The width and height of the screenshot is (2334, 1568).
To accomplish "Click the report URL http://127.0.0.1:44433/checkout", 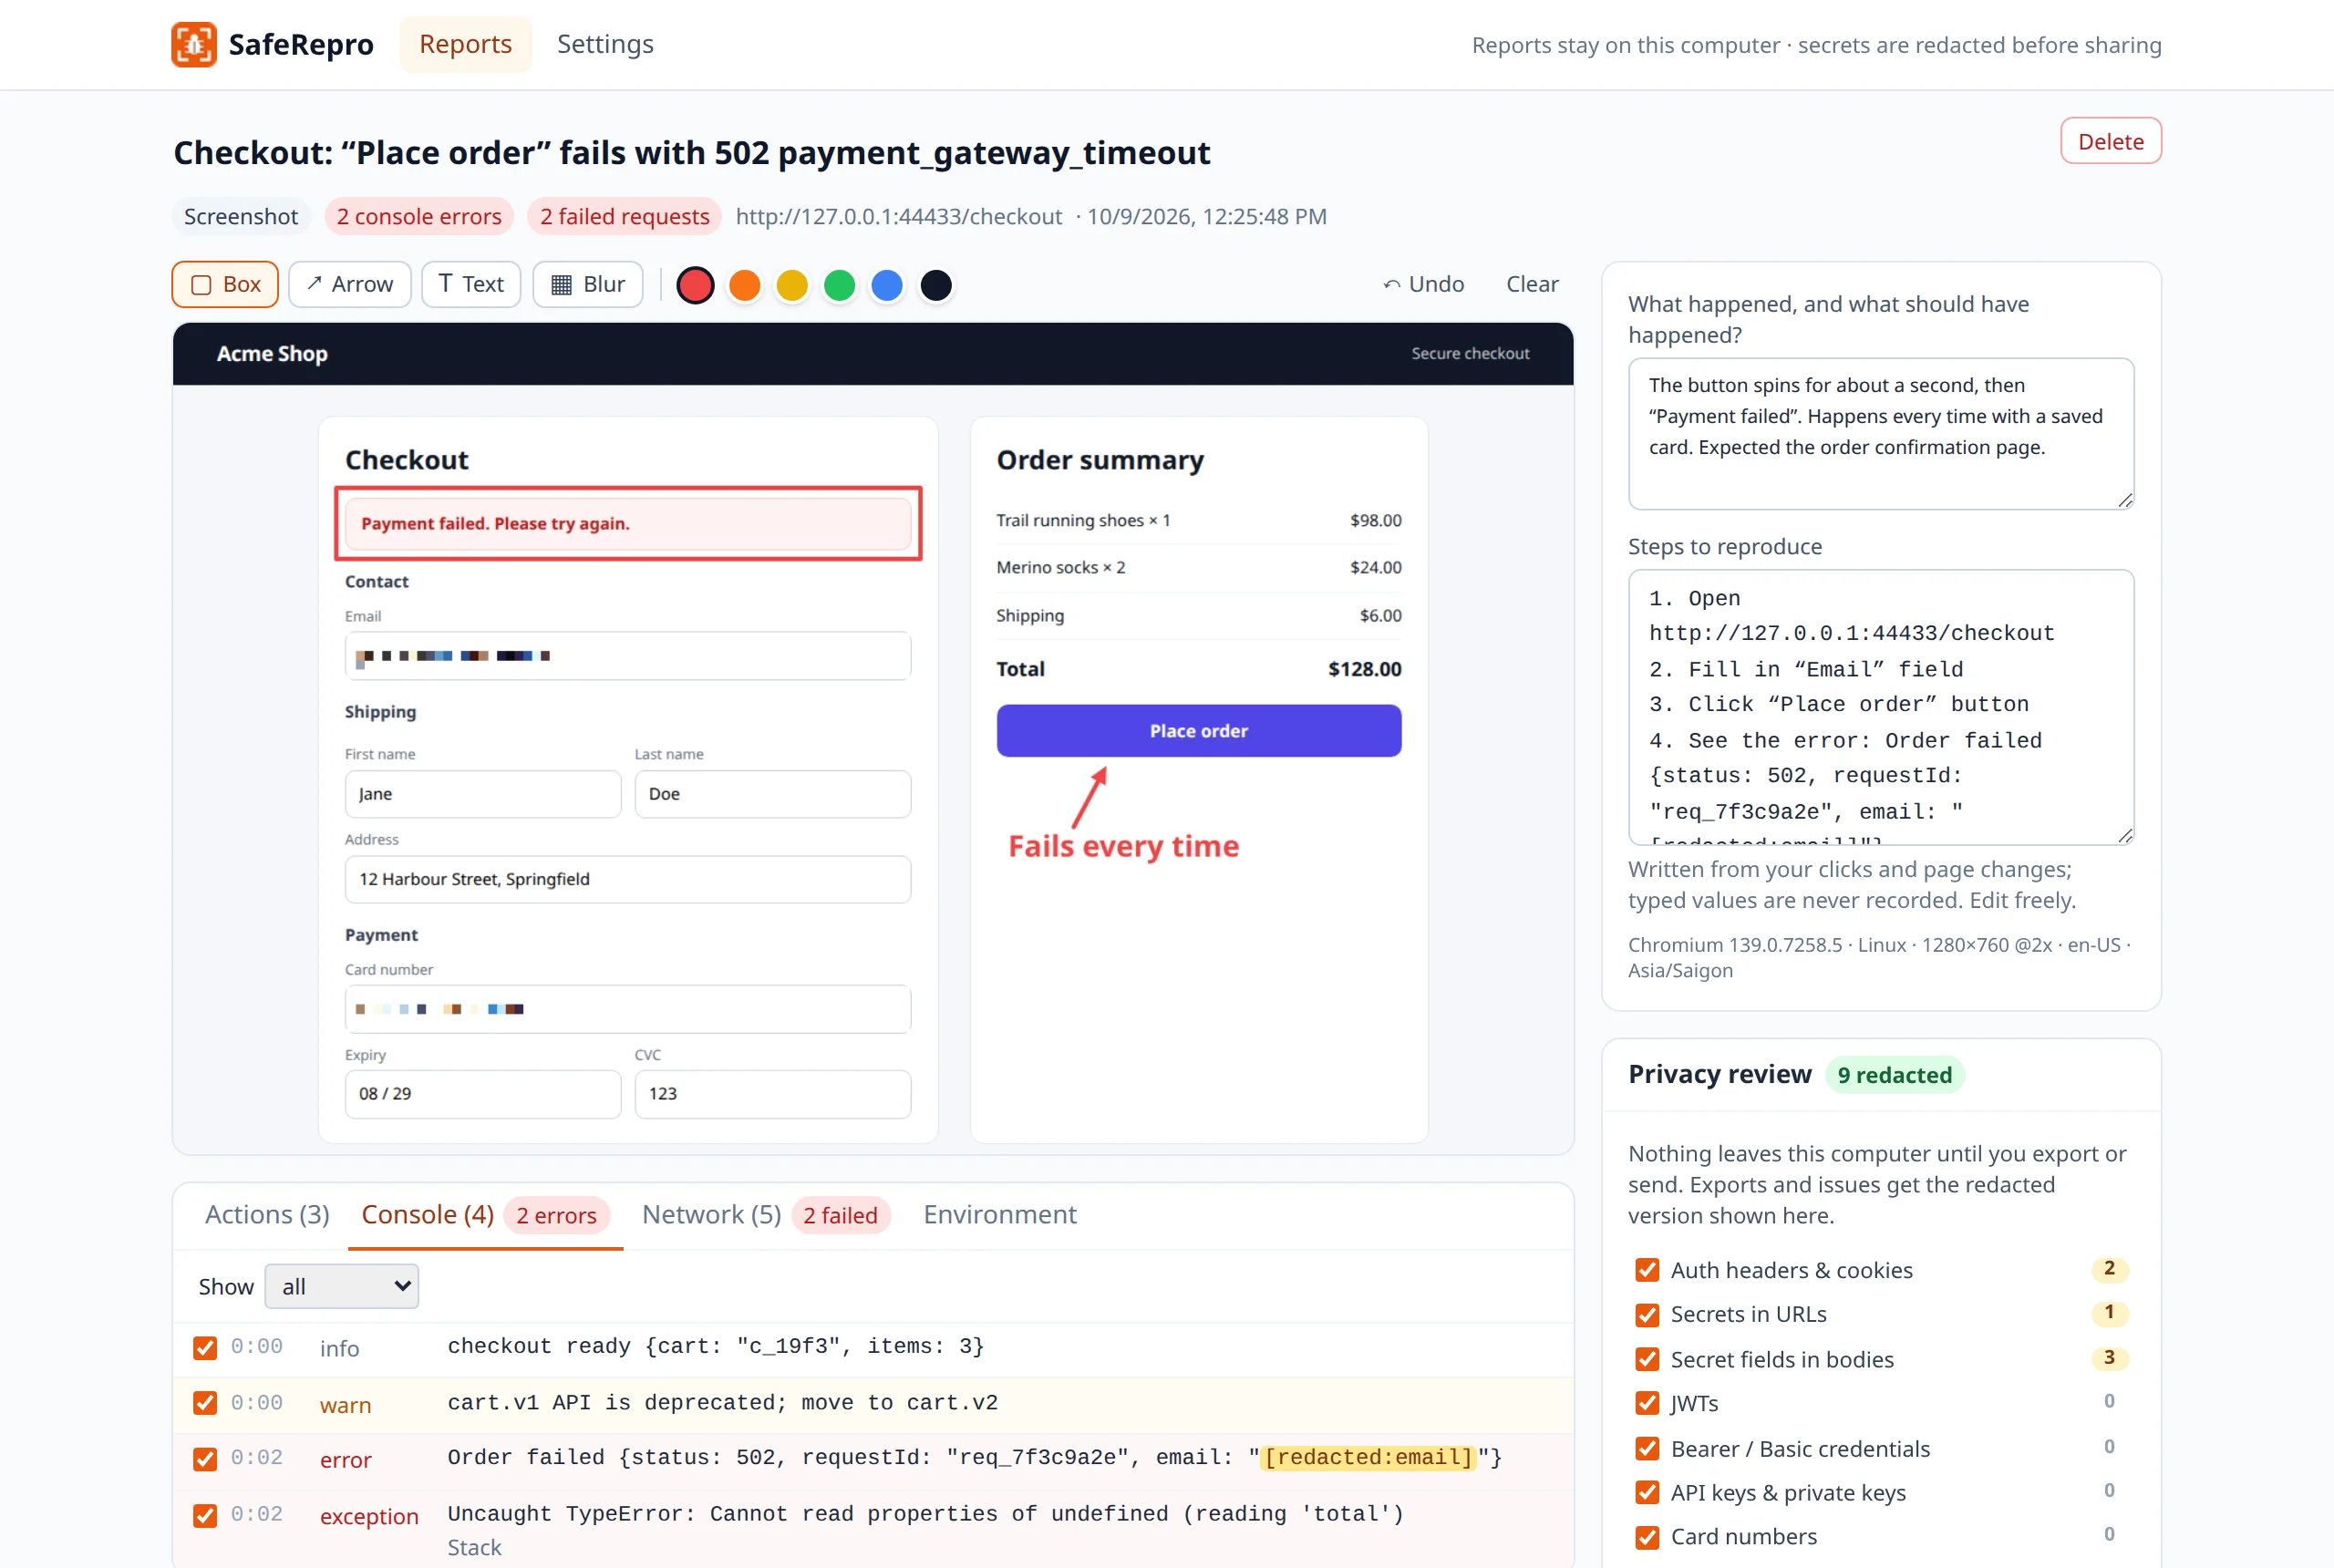I will tap(899, 216).
